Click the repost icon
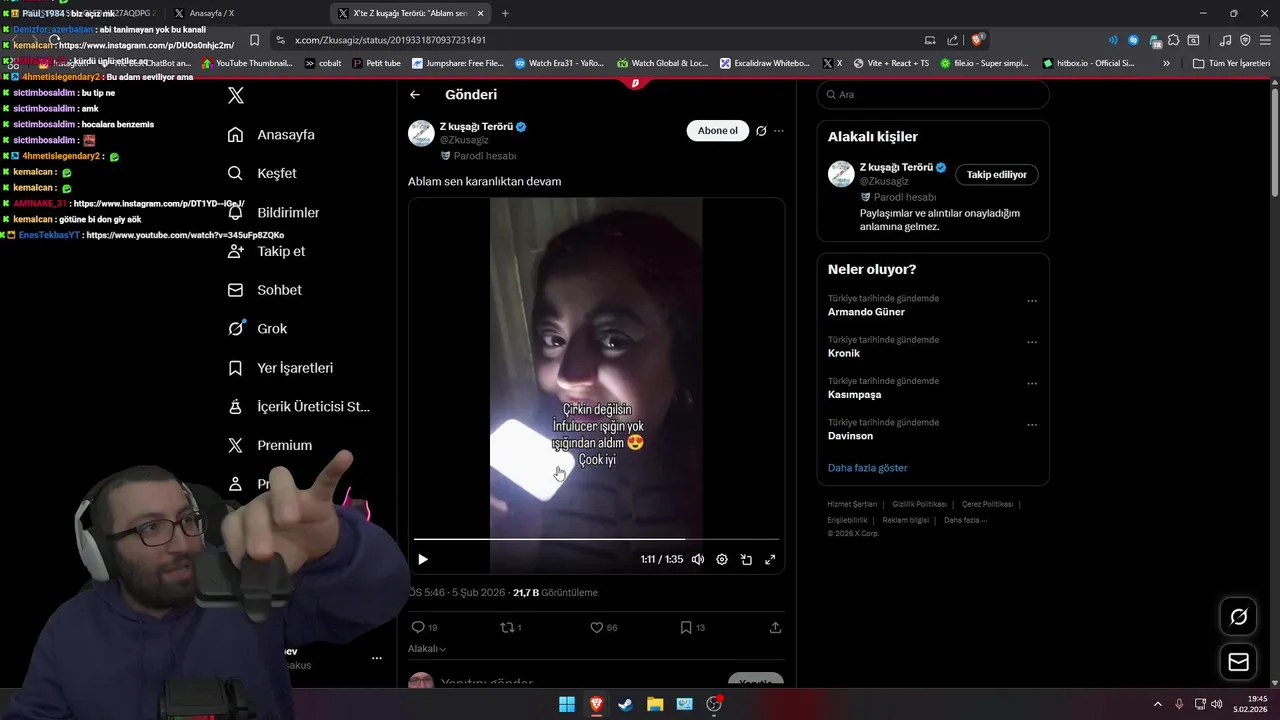 point(510,627)
